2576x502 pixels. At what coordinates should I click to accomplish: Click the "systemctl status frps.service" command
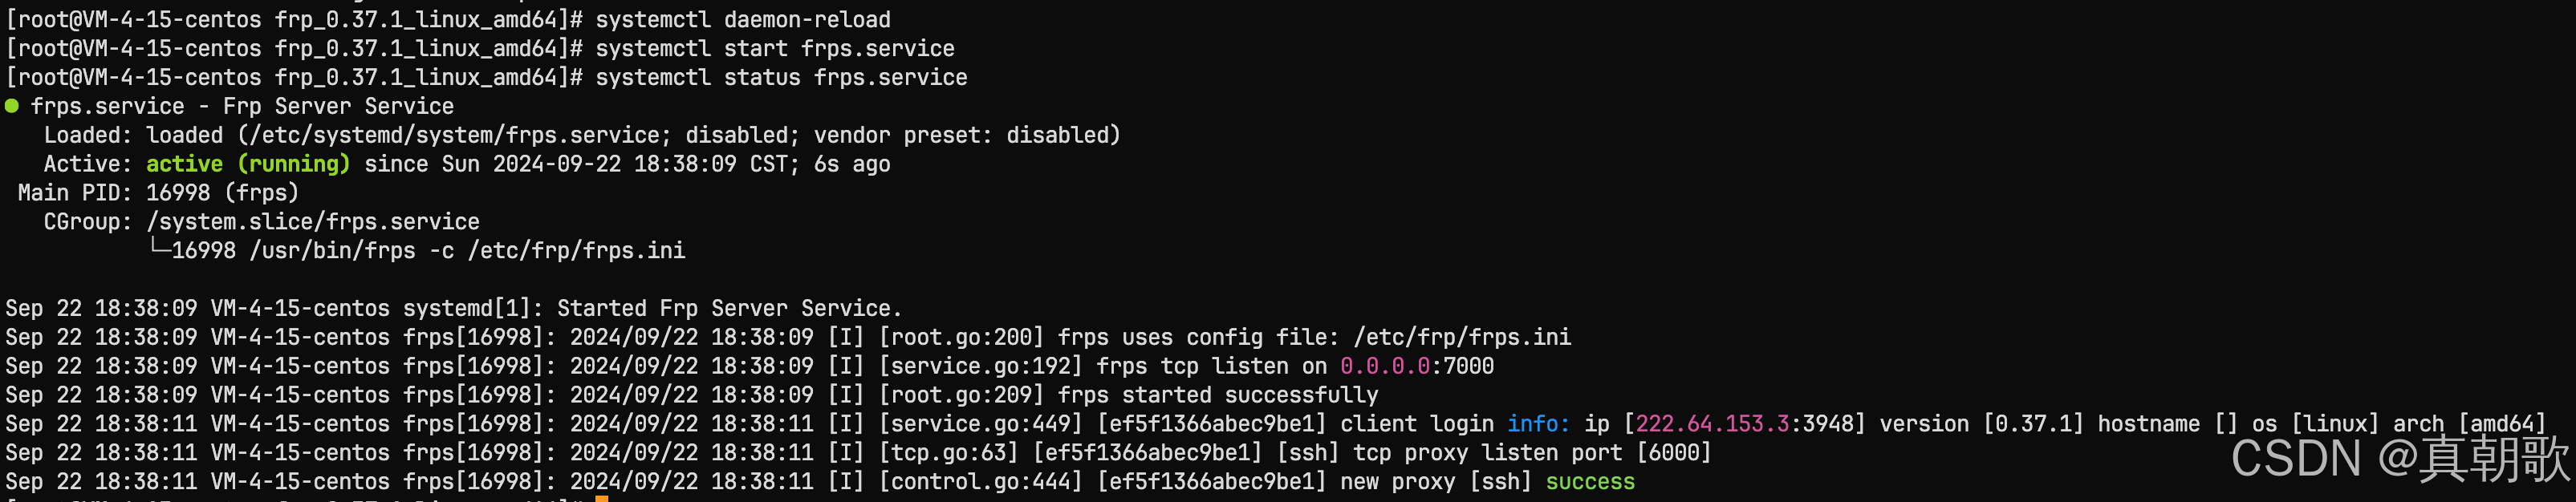pos(781,78)
